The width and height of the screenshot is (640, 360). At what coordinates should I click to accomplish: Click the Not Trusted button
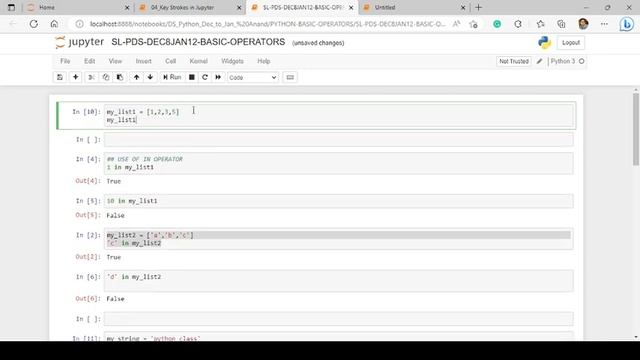(x=514, y=61)
